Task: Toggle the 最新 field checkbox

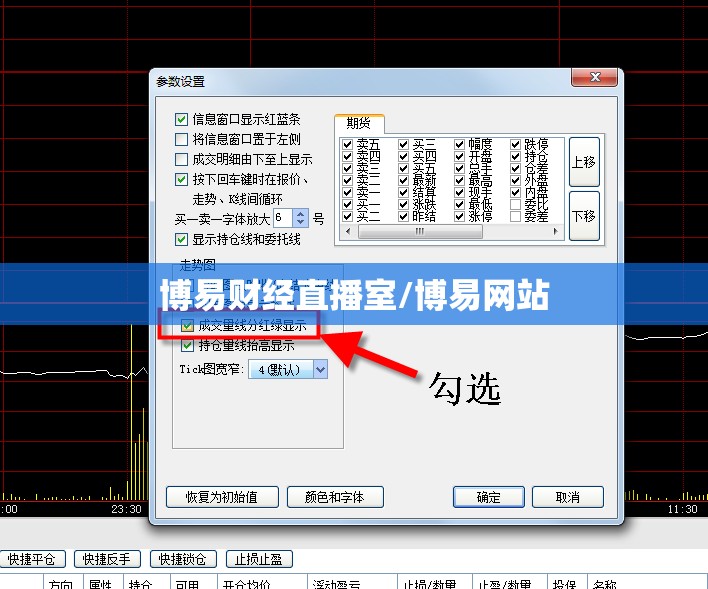Action: point(403,181)
